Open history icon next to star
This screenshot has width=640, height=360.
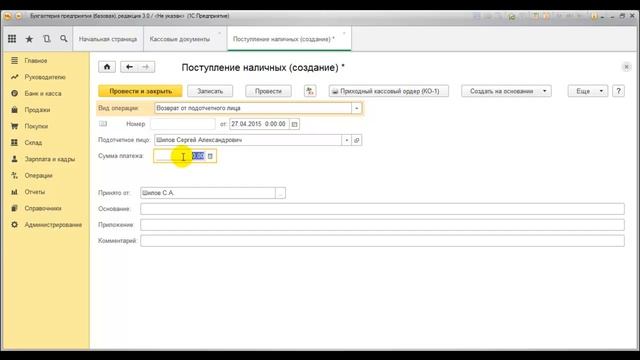(x=47, y=39)
